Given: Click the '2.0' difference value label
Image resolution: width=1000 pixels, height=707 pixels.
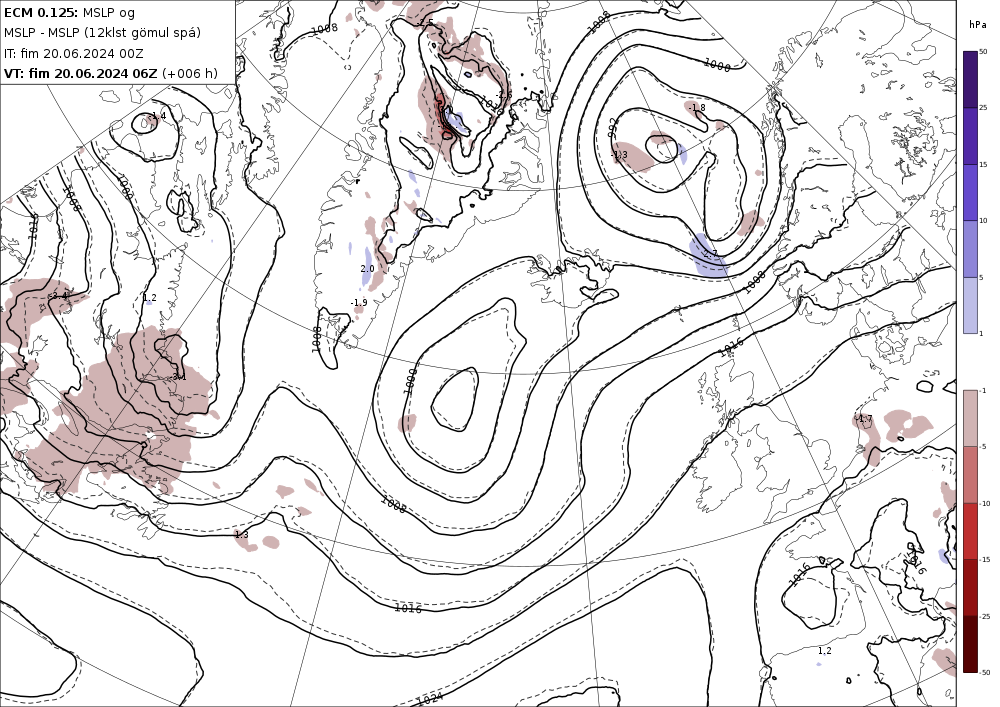Looking at the screenshot, I should (x=367, y=269).
